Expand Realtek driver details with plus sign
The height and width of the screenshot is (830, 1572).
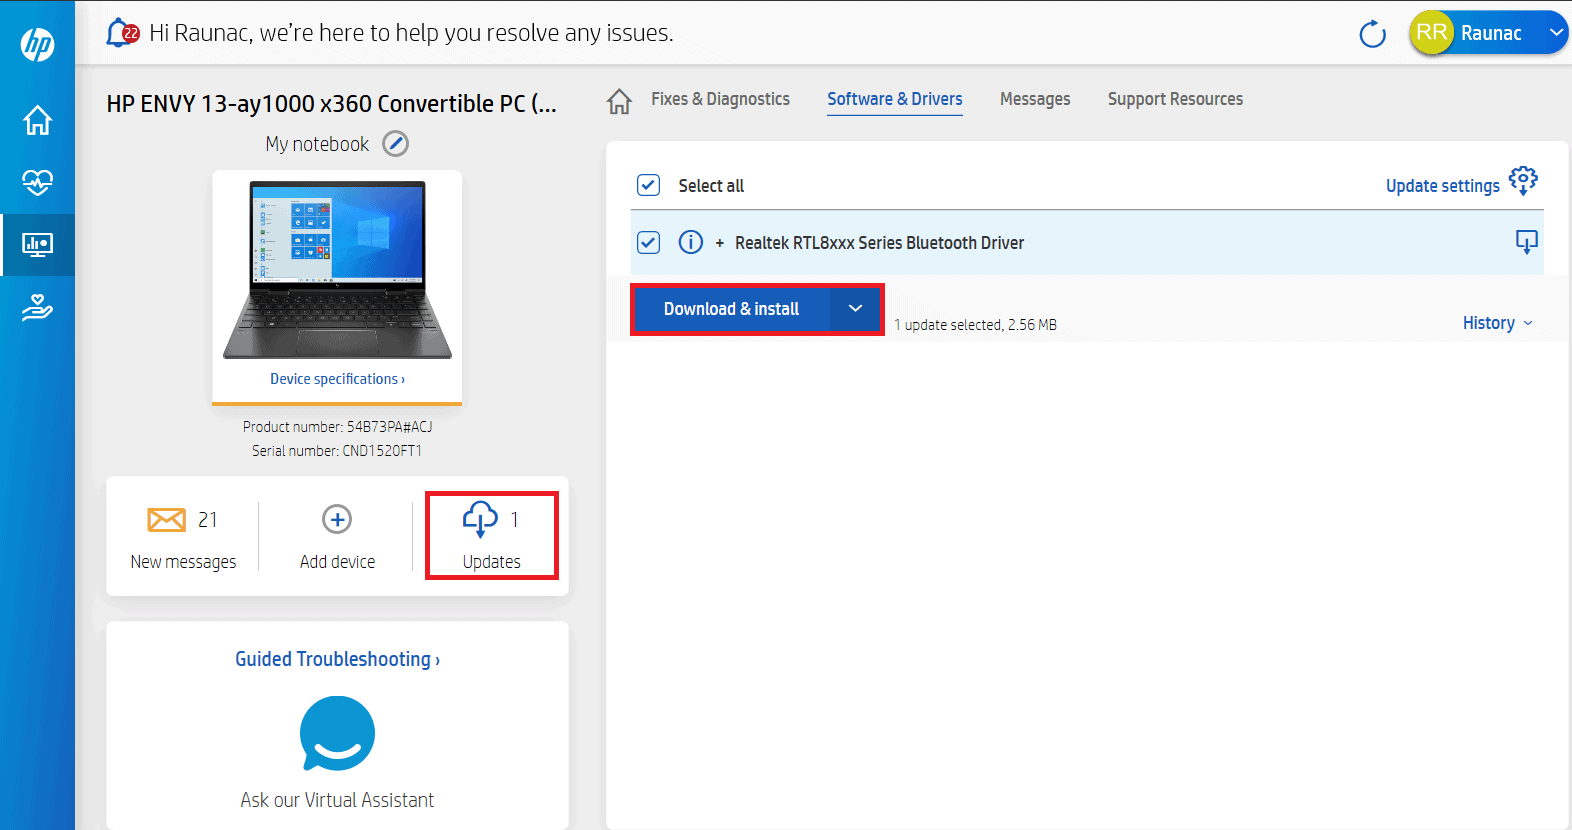point(719,243)
